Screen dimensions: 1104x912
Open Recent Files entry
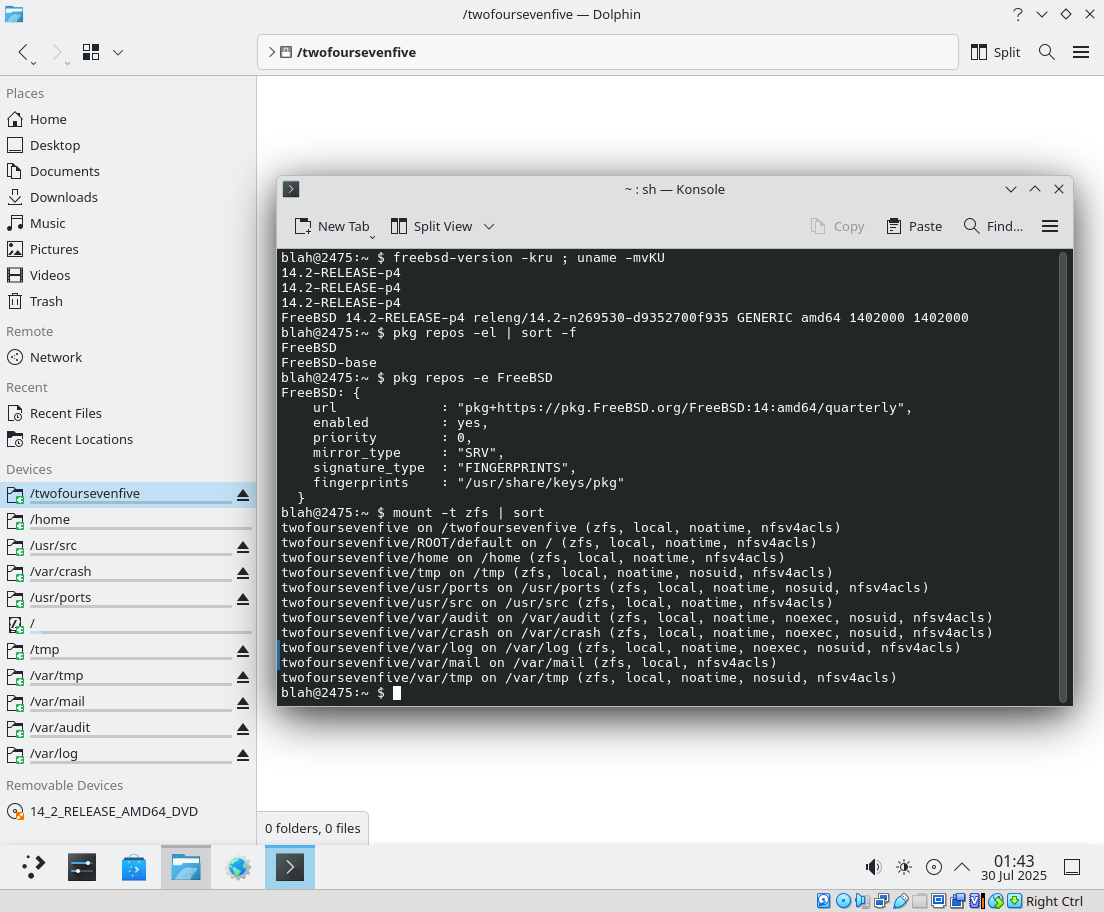(x=127, y=413)
